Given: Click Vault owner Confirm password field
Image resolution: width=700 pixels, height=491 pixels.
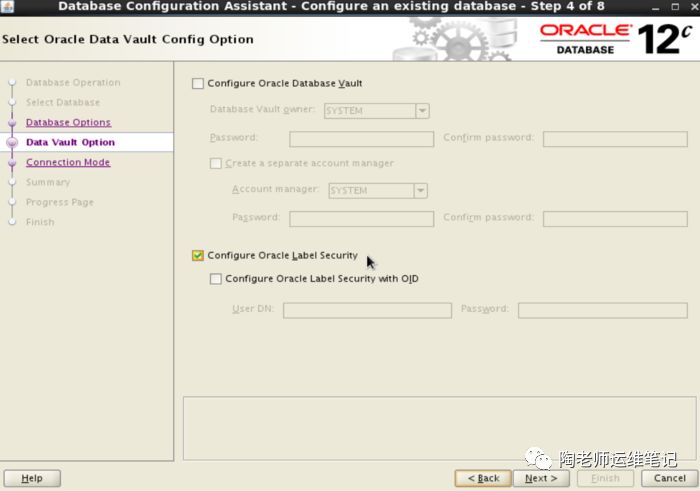Looking at the screenshot, I should point(615,139).
